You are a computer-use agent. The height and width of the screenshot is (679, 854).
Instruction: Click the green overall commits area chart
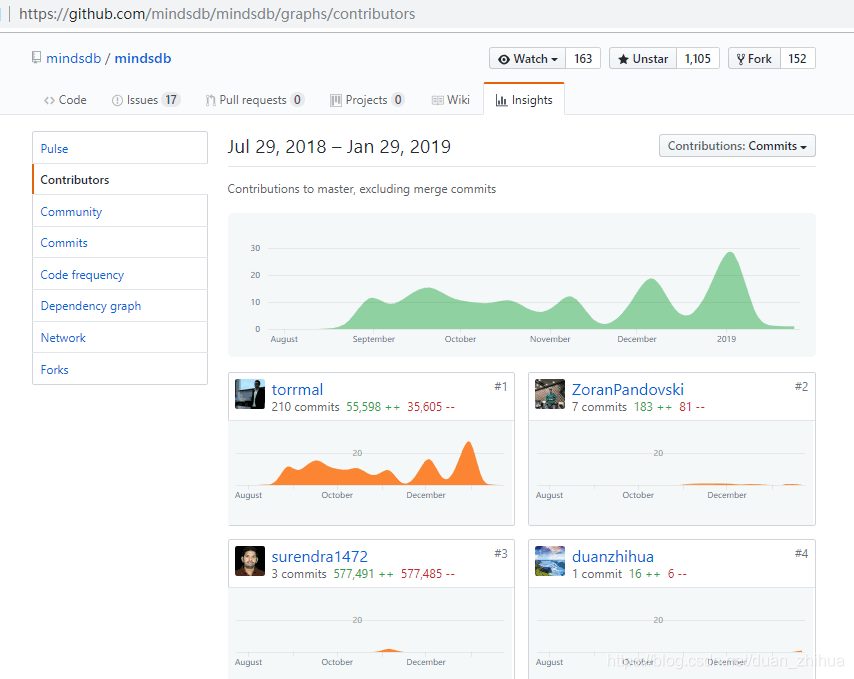[522, 285]
